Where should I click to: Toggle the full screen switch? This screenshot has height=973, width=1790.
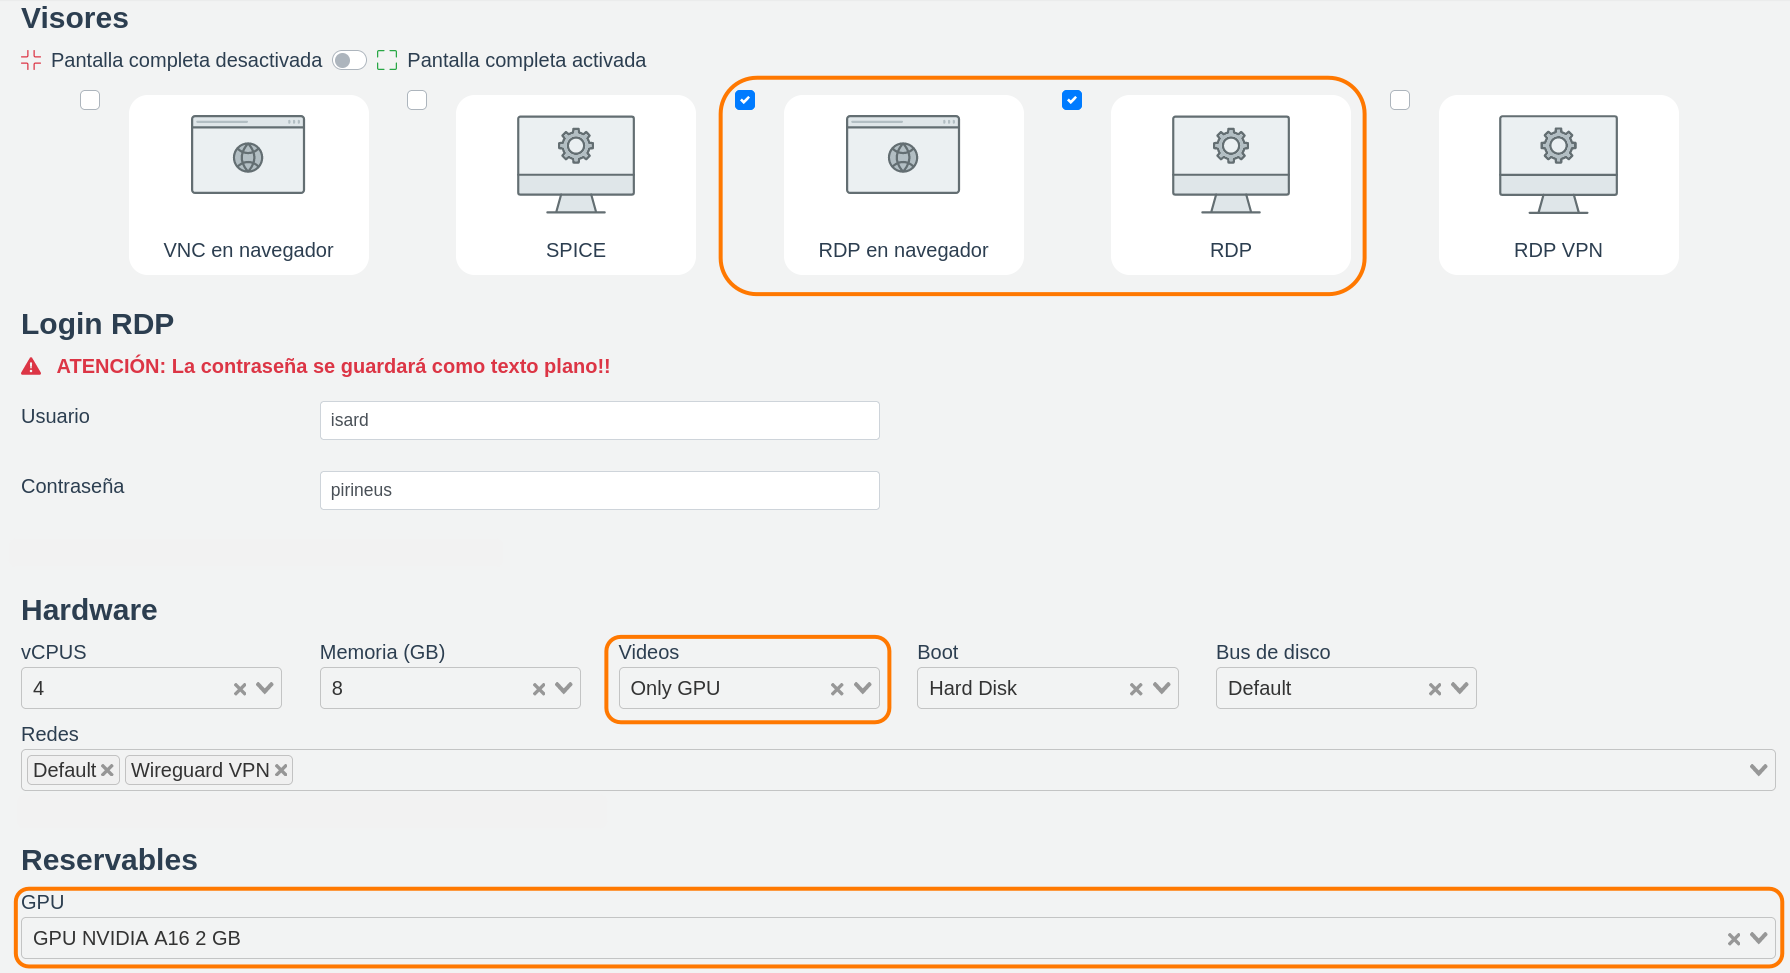(349, 60)
